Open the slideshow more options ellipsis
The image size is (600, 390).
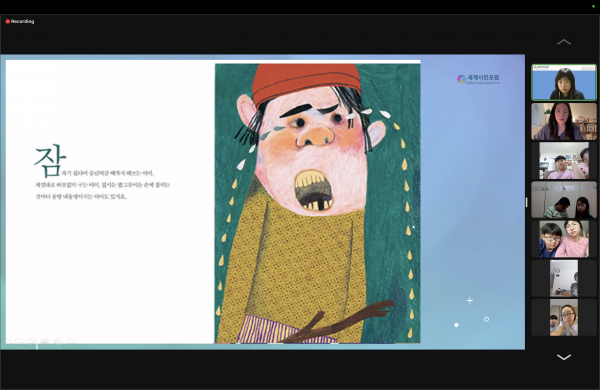coord(71,342)
